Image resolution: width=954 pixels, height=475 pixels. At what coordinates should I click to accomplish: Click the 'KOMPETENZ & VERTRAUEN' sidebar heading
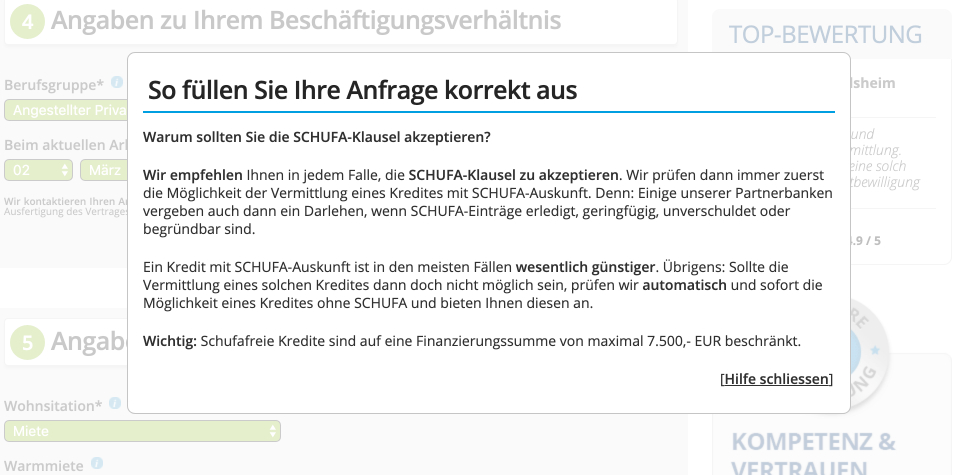click(813, 453)
